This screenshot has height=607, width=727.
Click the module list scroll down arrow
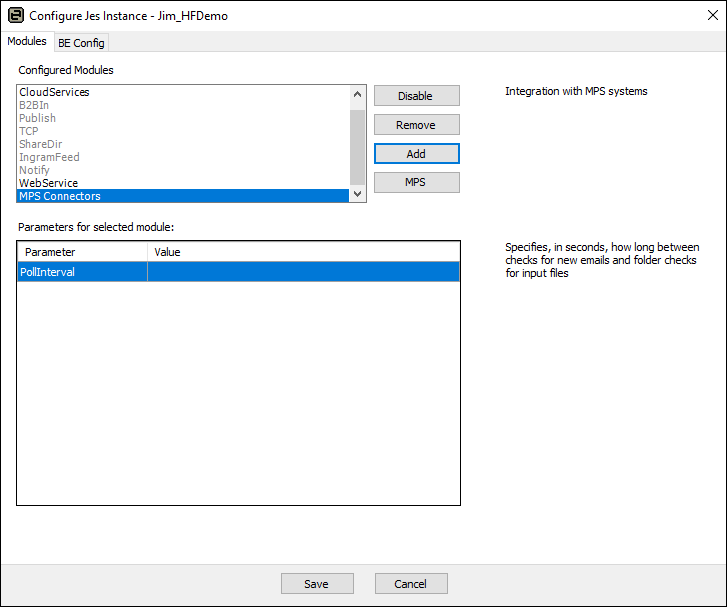tap(357, 194)
